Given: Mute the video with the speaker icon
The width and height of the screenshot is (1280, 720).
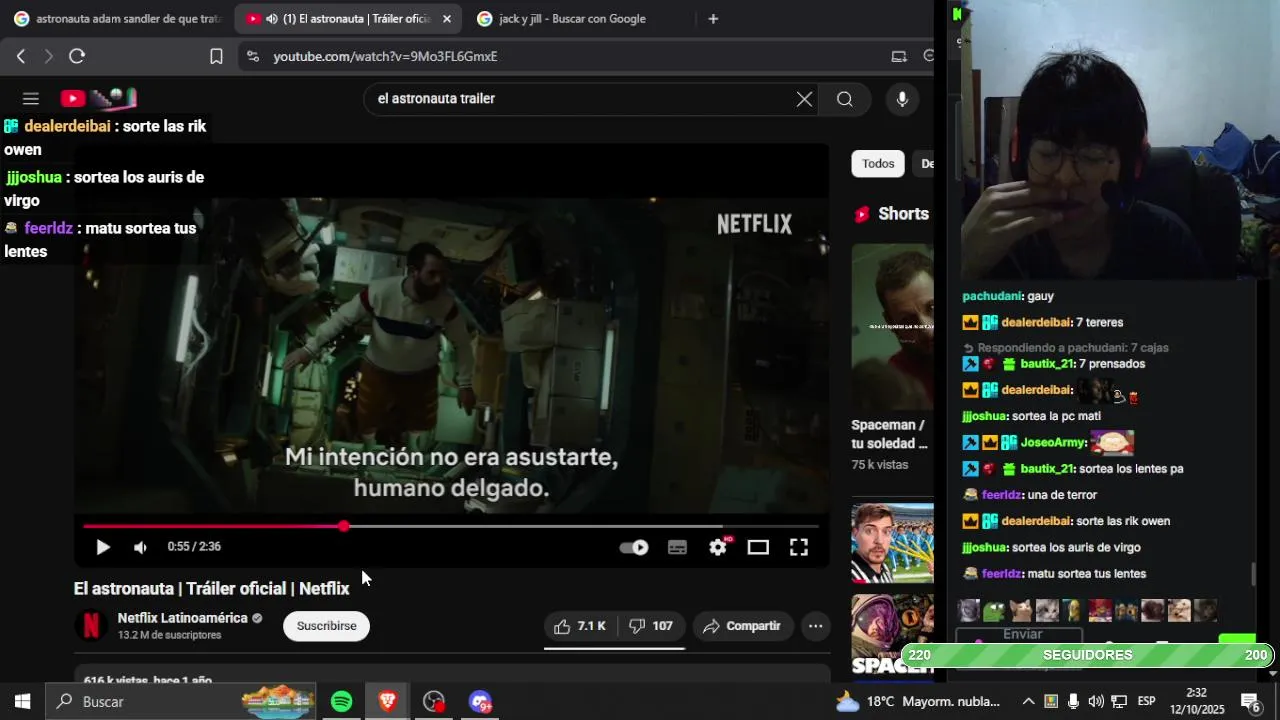Looking at the screenshot, I should [141, 547].
